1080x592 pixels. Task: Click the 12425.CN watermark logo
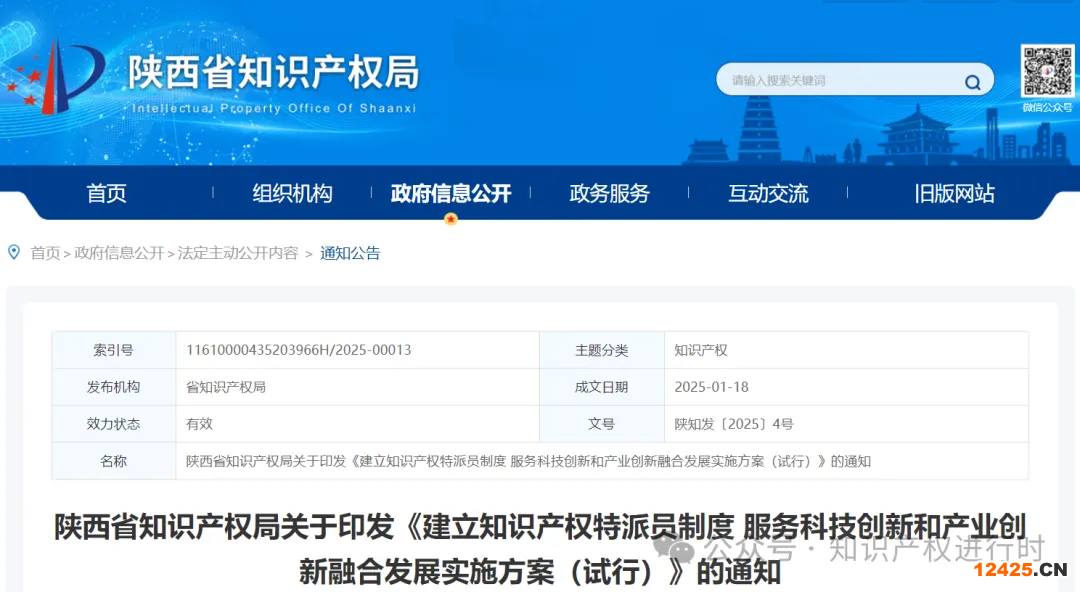pos(1020,569)
